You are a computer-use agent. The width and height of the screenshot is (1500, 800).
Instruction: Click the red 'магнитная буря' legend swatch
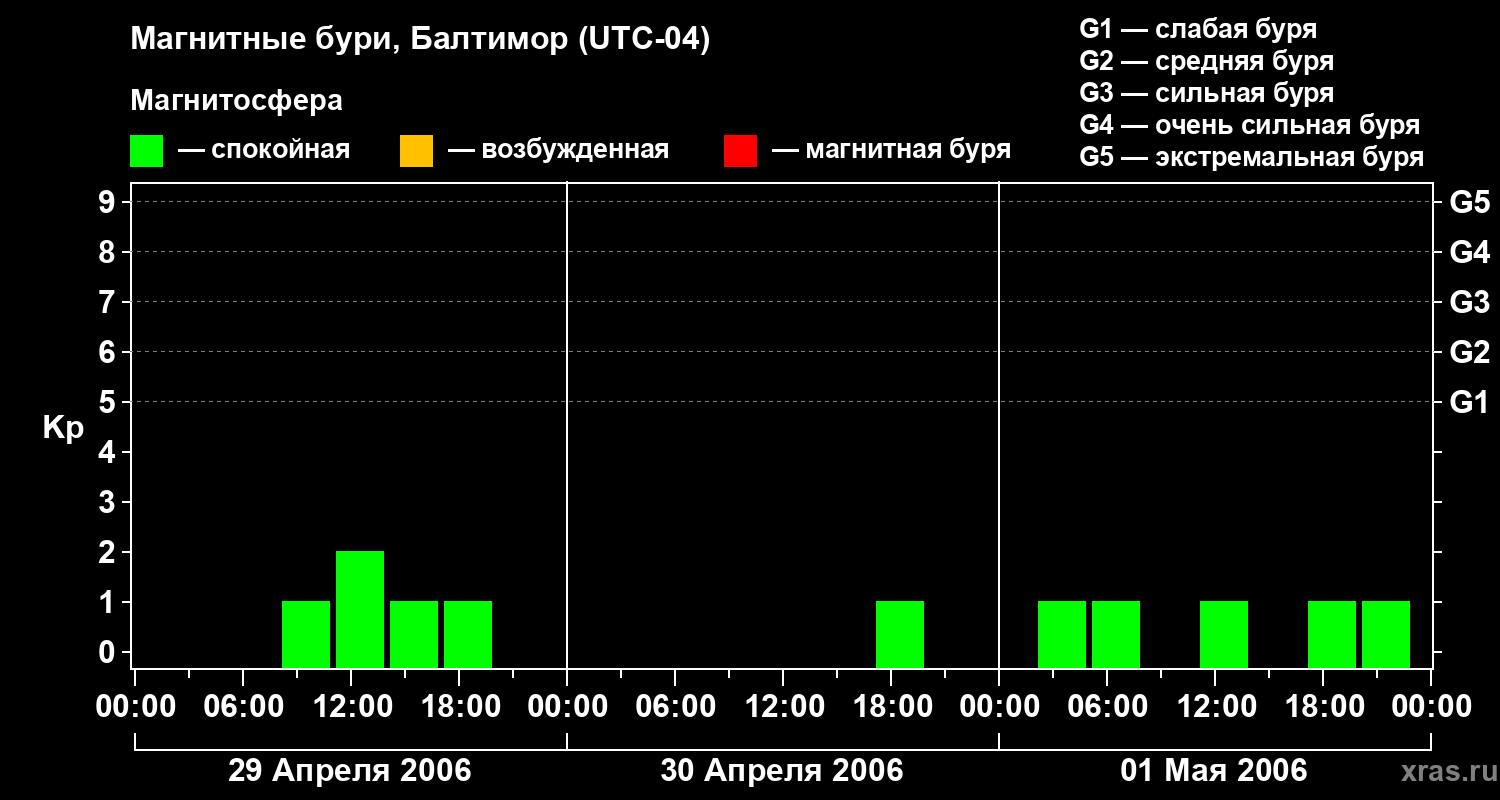coord(740,151)
